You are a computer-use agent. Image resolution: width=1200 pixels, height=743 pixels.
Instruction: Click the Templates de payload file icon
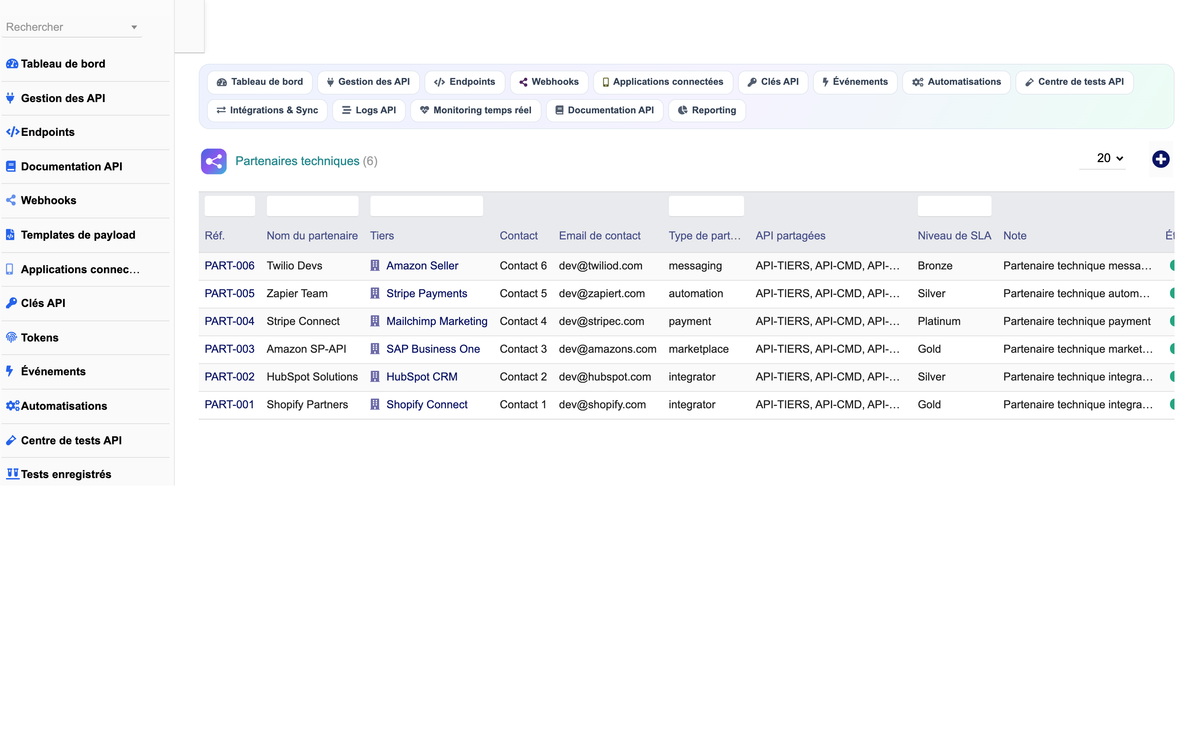(11, 235)
